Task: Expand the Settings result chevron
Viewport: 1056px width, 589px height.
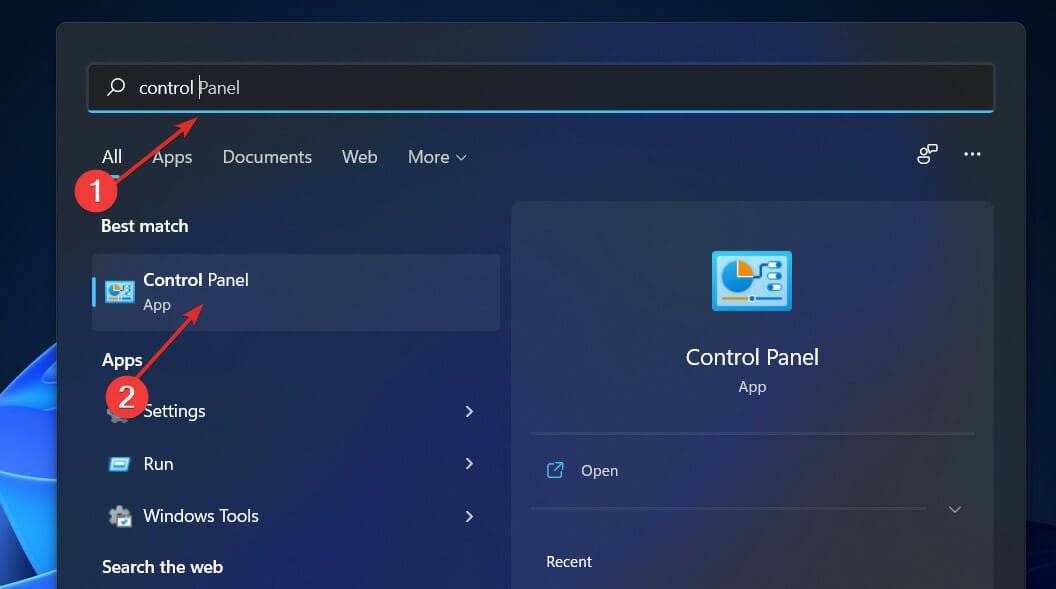Action: pos(469,410)
